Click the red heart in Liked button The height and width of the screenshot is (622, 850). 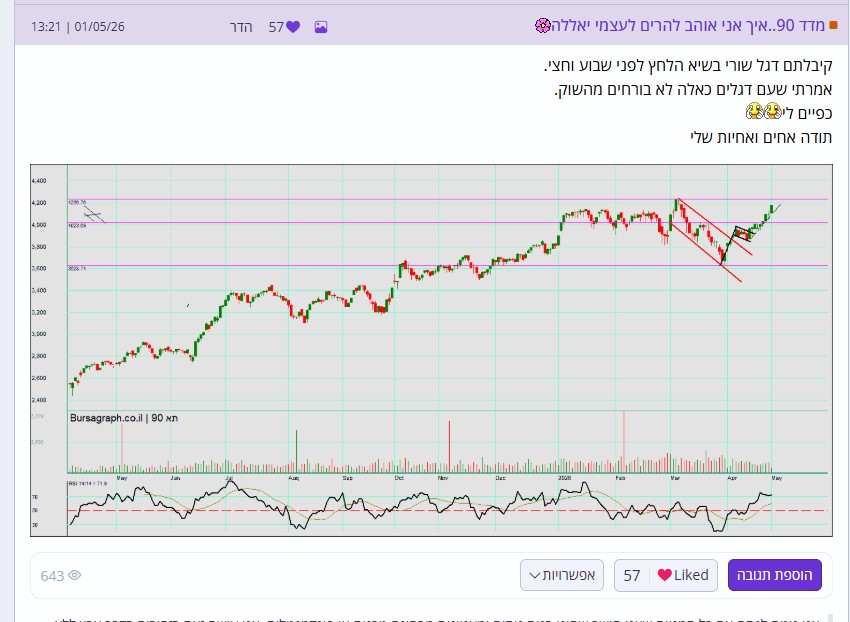click(665, 575)
